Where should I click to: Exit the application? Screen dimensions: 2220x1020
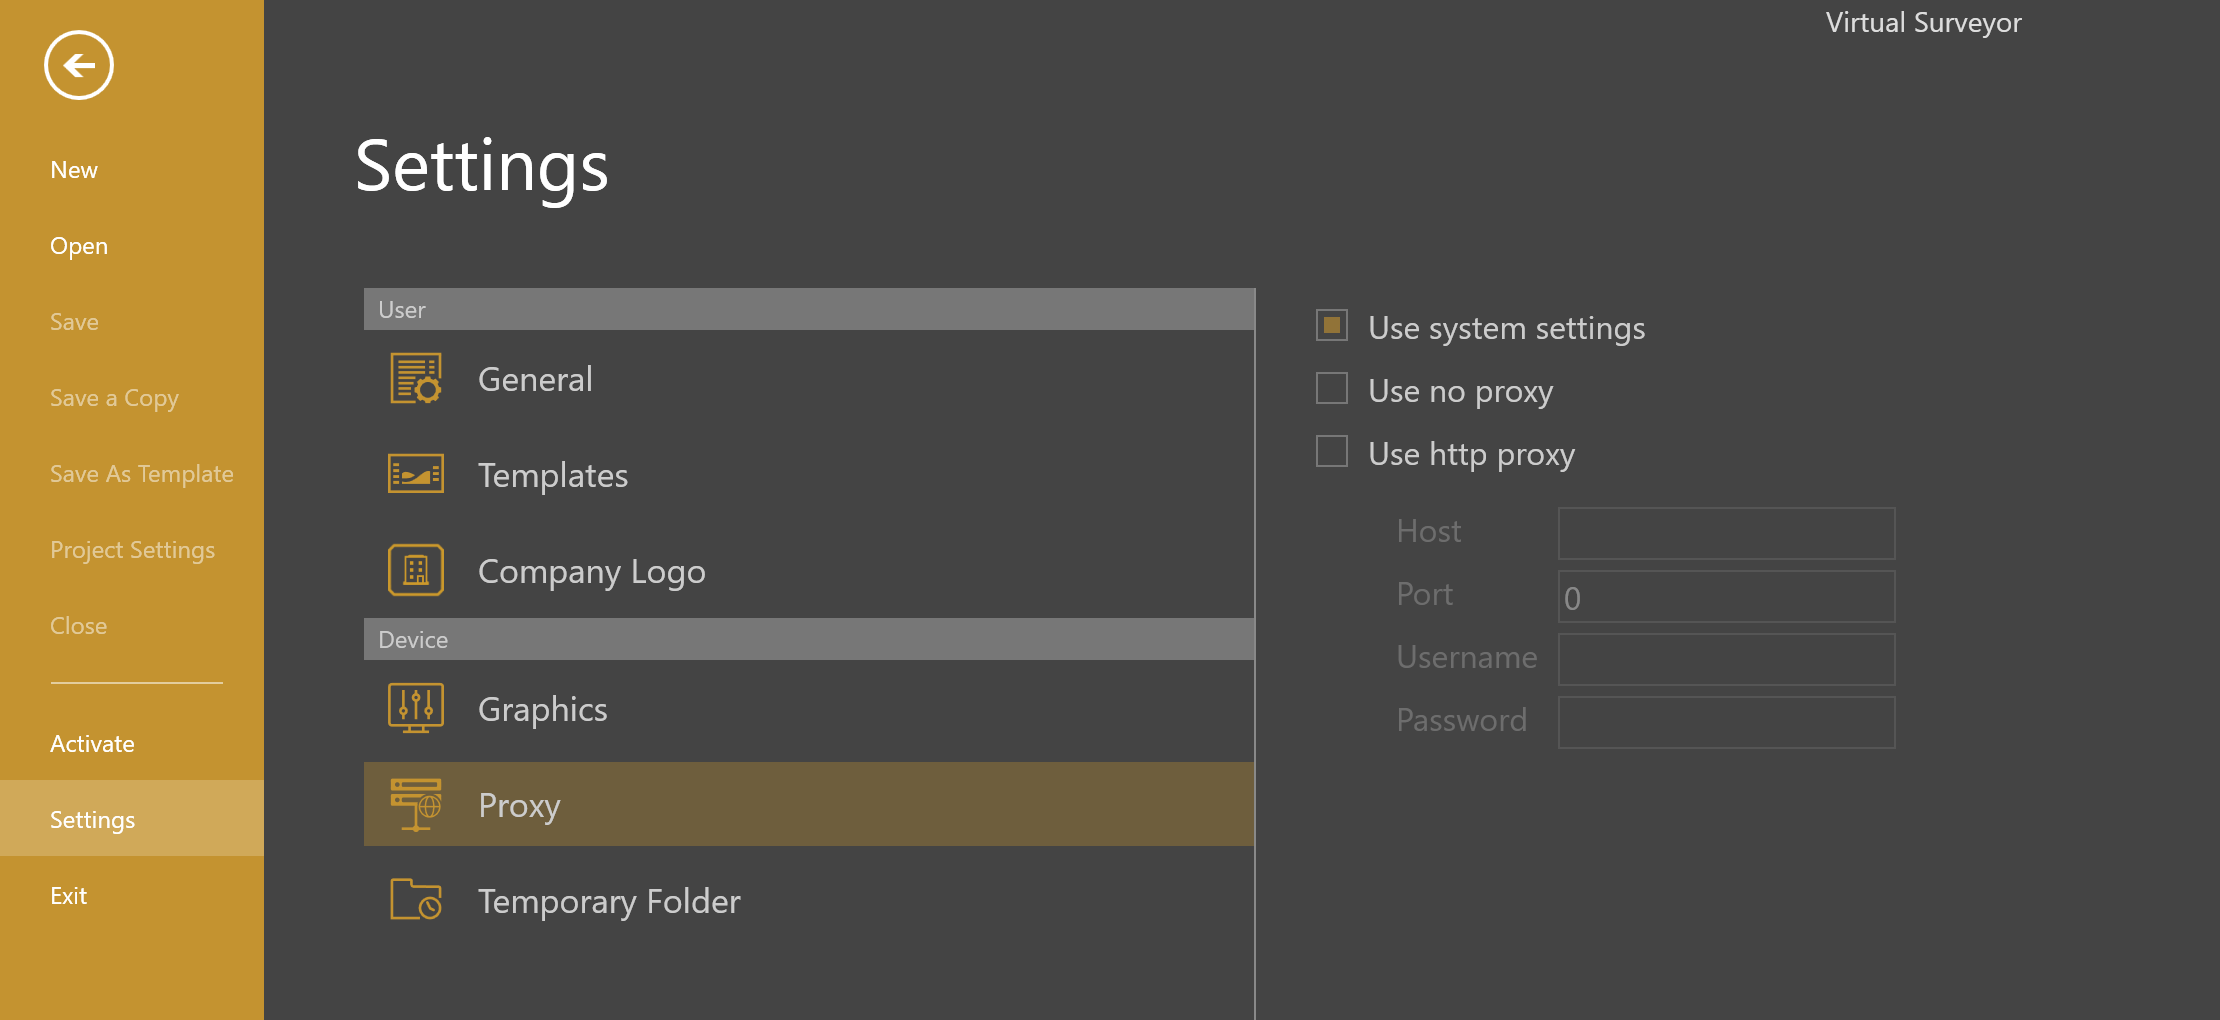pyautogui.click(x=69, y=895)
